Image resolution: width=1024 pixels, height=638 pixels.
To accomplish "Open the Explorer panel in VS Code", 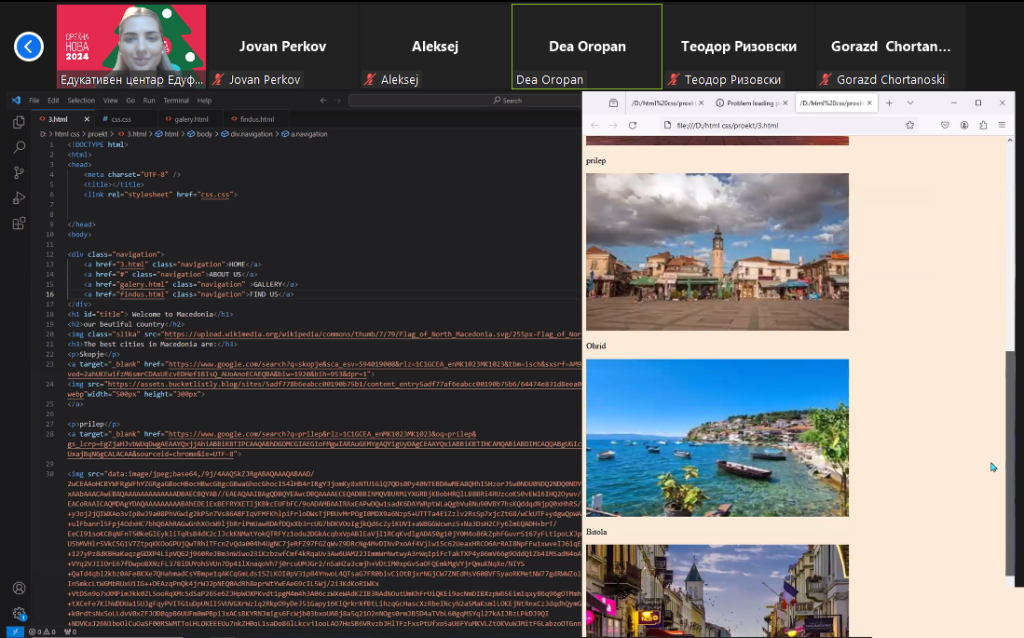I will pyautogui.click(x=18, y=122).
